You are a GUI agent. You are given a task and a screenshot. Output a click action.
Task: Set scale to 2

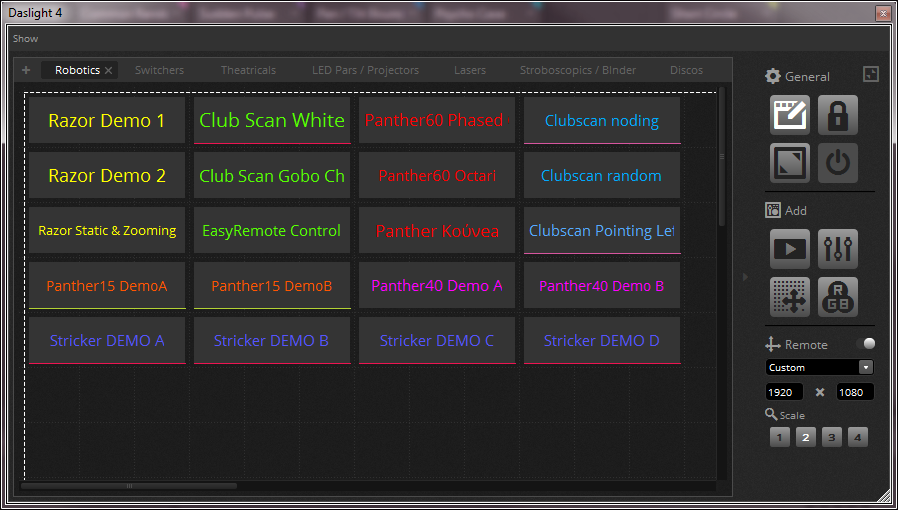[x=806, y=437]
